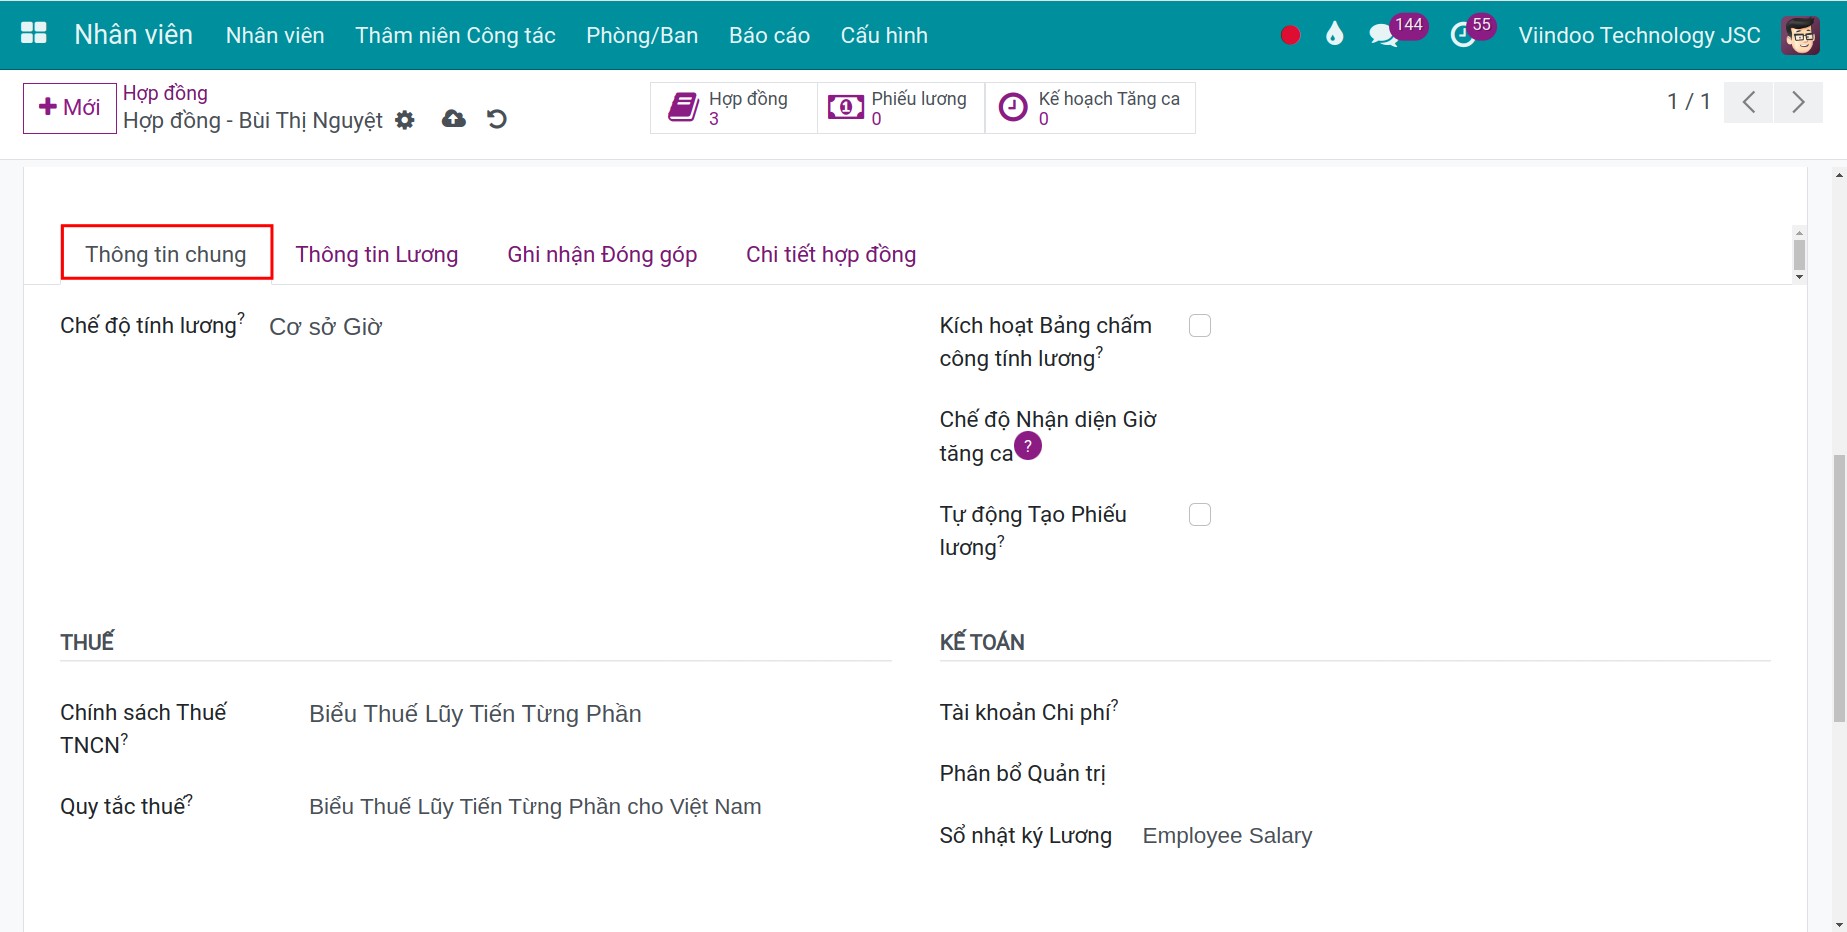This screenshot has height=932, width=1847.
Task: Open the Sổ nhật ký Lương Employee Salary field
Action: [x=1227, y=836]
